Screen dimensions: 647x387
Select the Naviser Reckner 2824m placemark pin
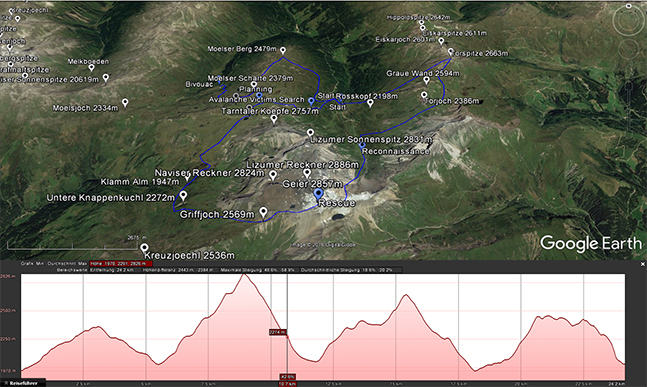pos(273,175)
